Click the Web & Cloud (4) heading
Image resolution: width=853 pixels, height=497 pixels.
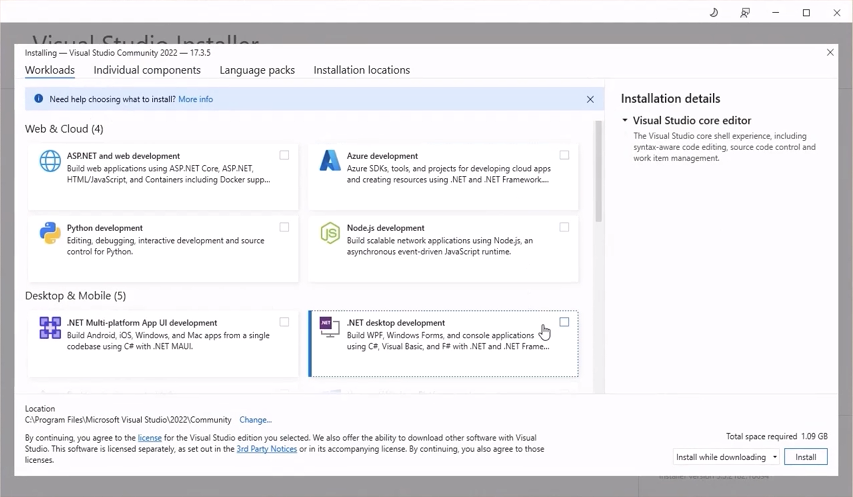click(x=64, y=129)
